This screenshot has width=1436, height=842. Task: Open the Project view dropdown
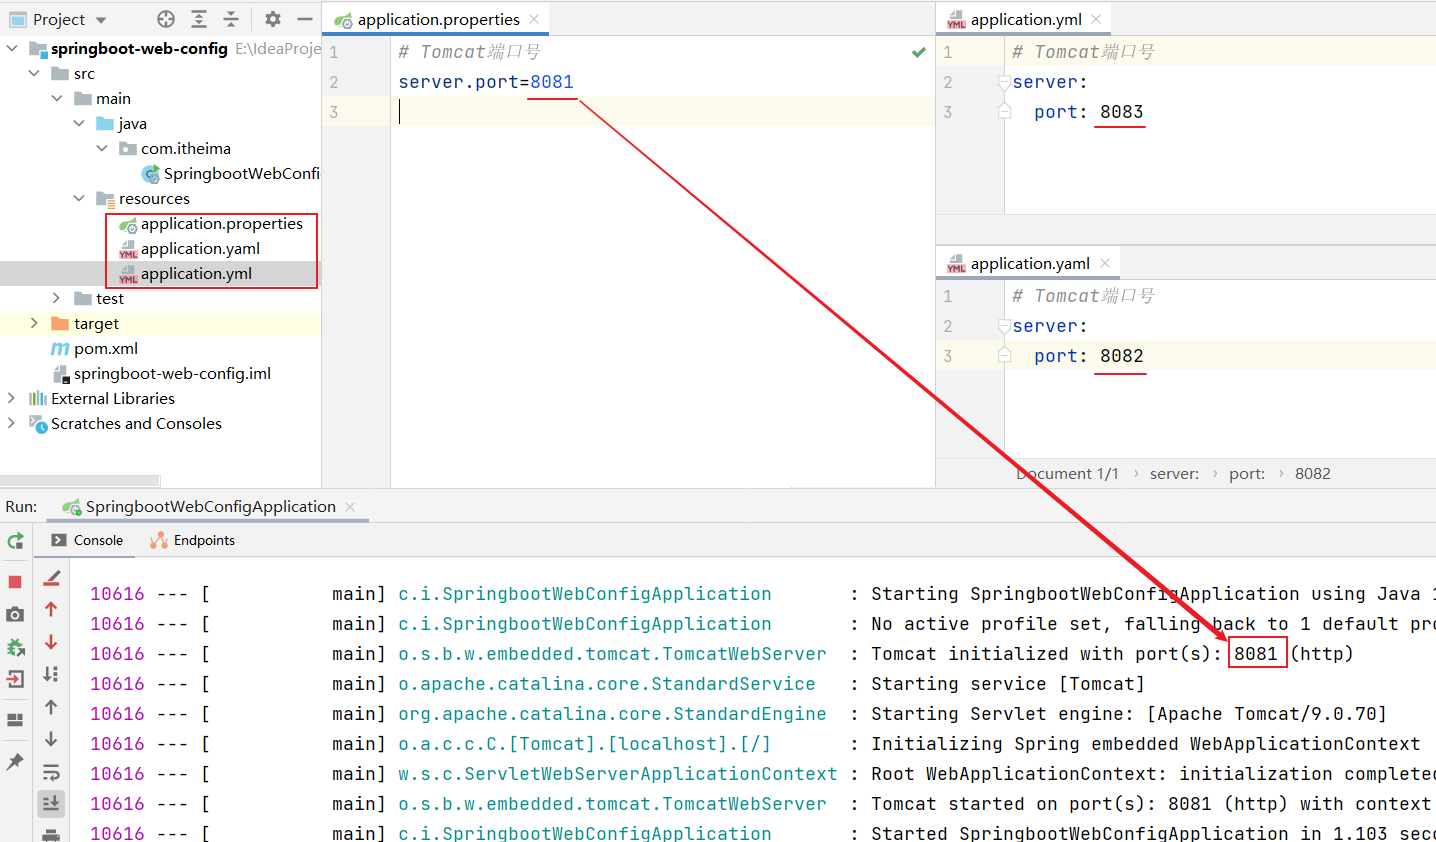click(101, 20)
